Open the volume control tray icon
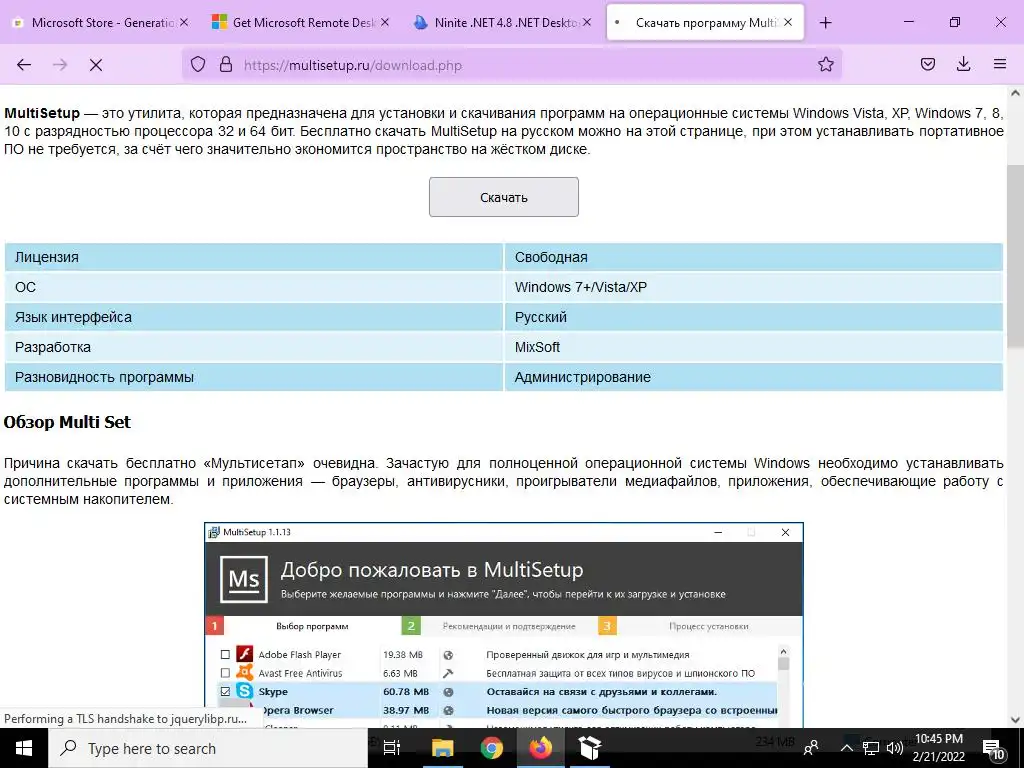The height and width of the screenshot is (768, 1024). pyautogui.click(x=895, y=748)
